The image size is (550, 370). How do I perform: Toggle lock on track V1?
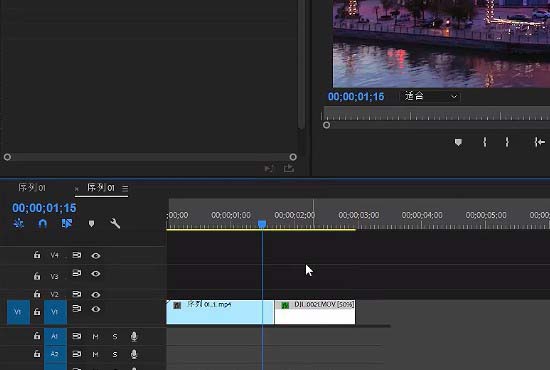pyautogui.click(x=37, y=311)
